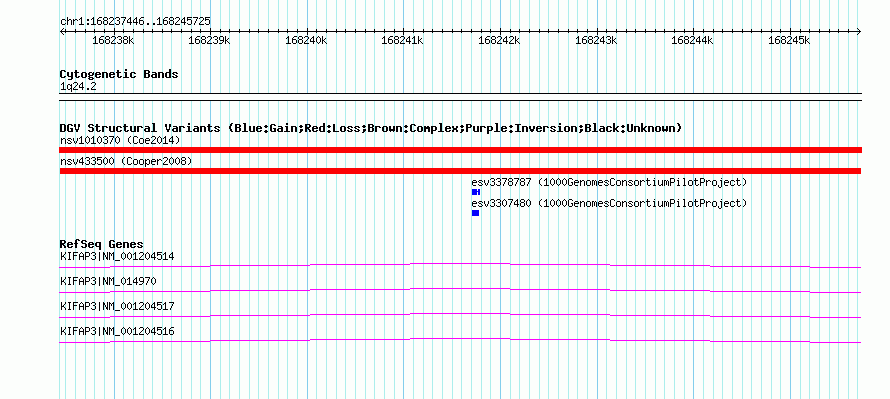
Task: Click the Cytogenetic Bands track heading
Action: coord(119,74)
